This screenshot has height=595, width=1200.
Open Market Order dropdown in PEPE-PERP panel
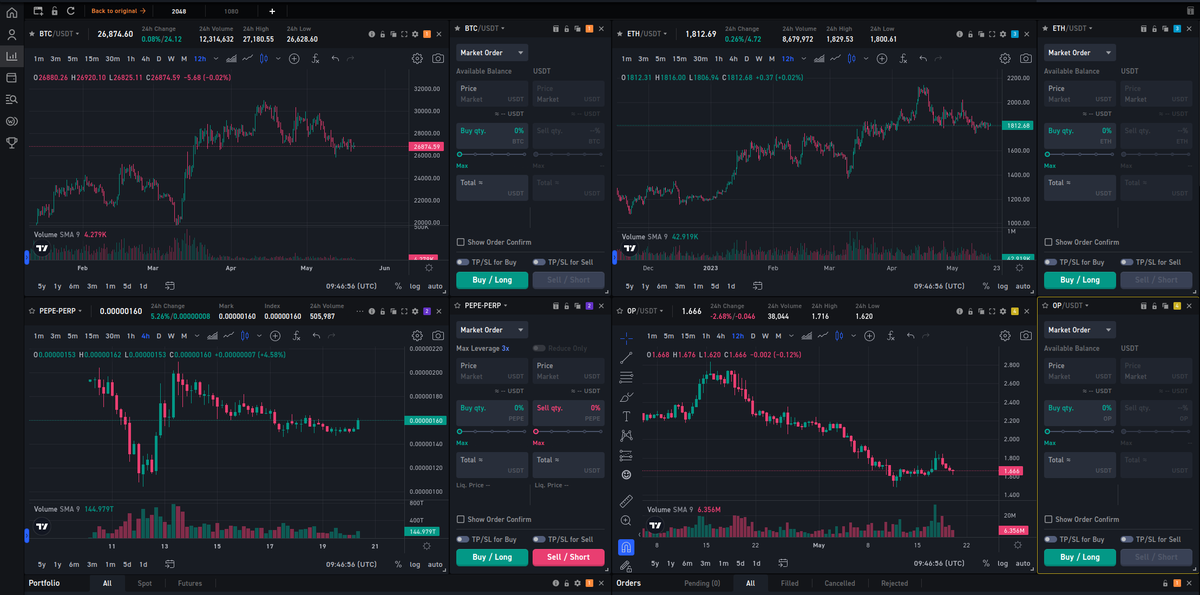tap(492, 329)
